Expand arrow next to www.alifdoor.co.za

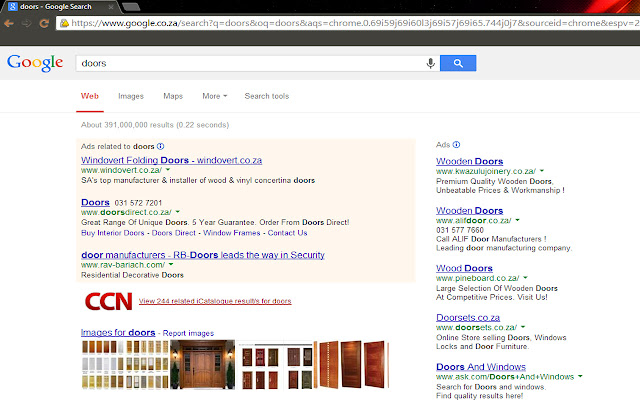point(517,220)
